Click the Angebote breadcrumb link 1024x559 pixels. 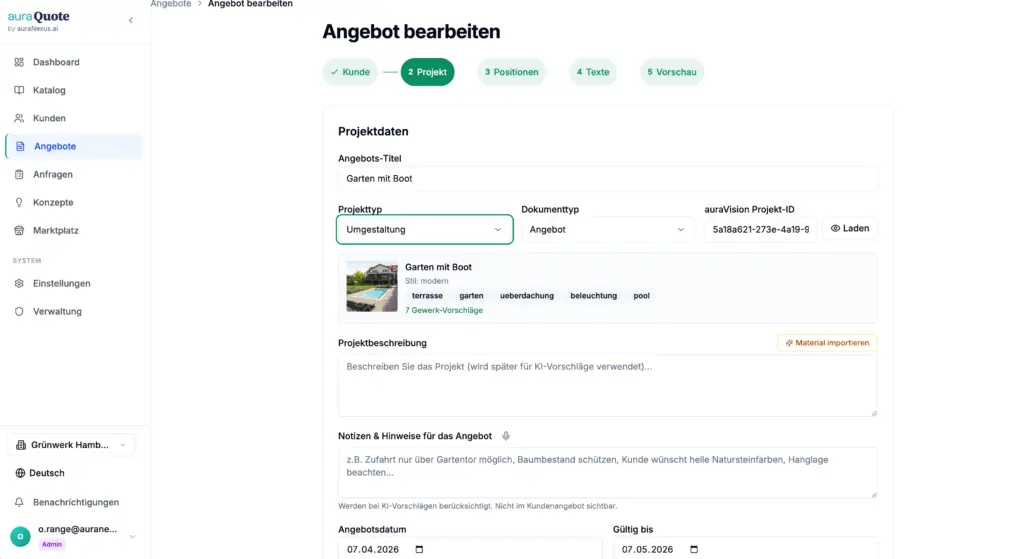coord(171,4)
